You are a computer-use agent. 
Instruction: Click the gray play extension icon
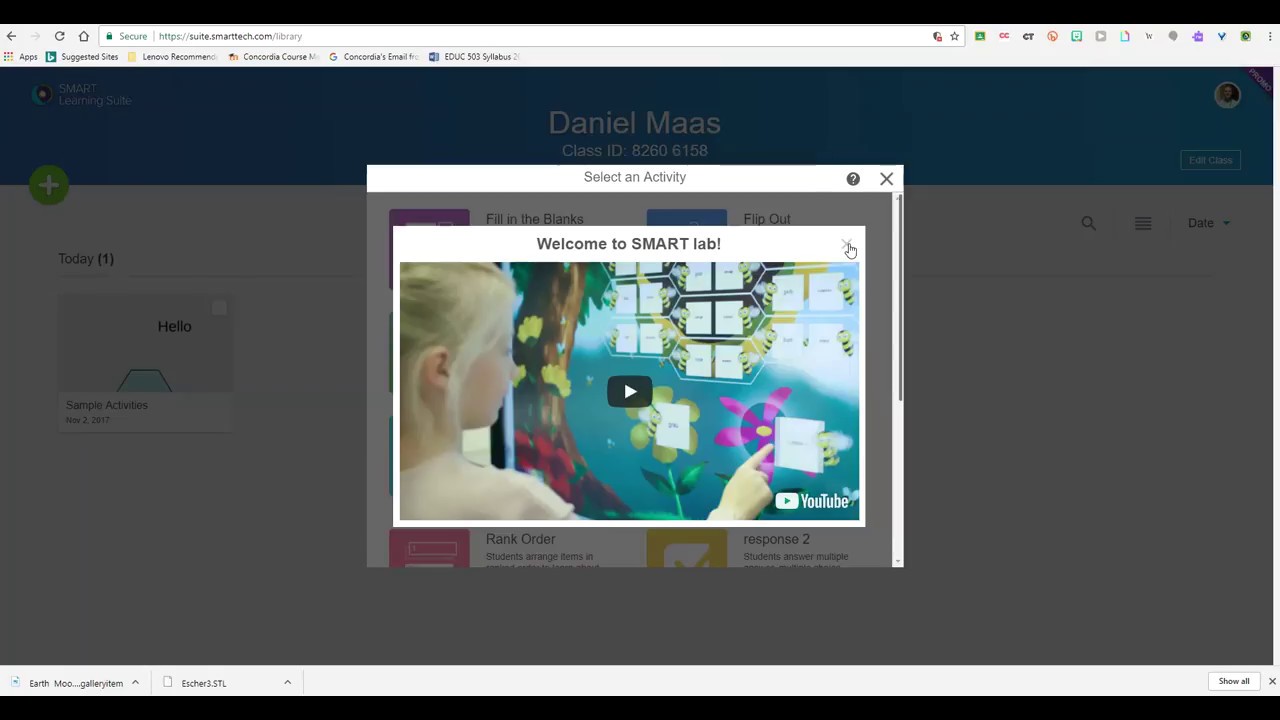(x=1101, y=36)
